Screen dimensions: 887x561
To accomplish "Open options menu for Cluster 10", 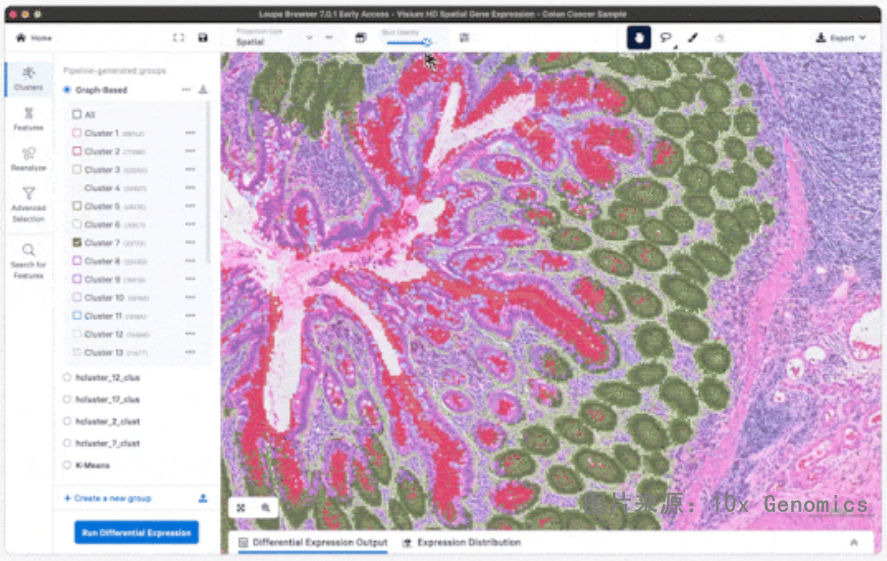I will coord(190,297).
